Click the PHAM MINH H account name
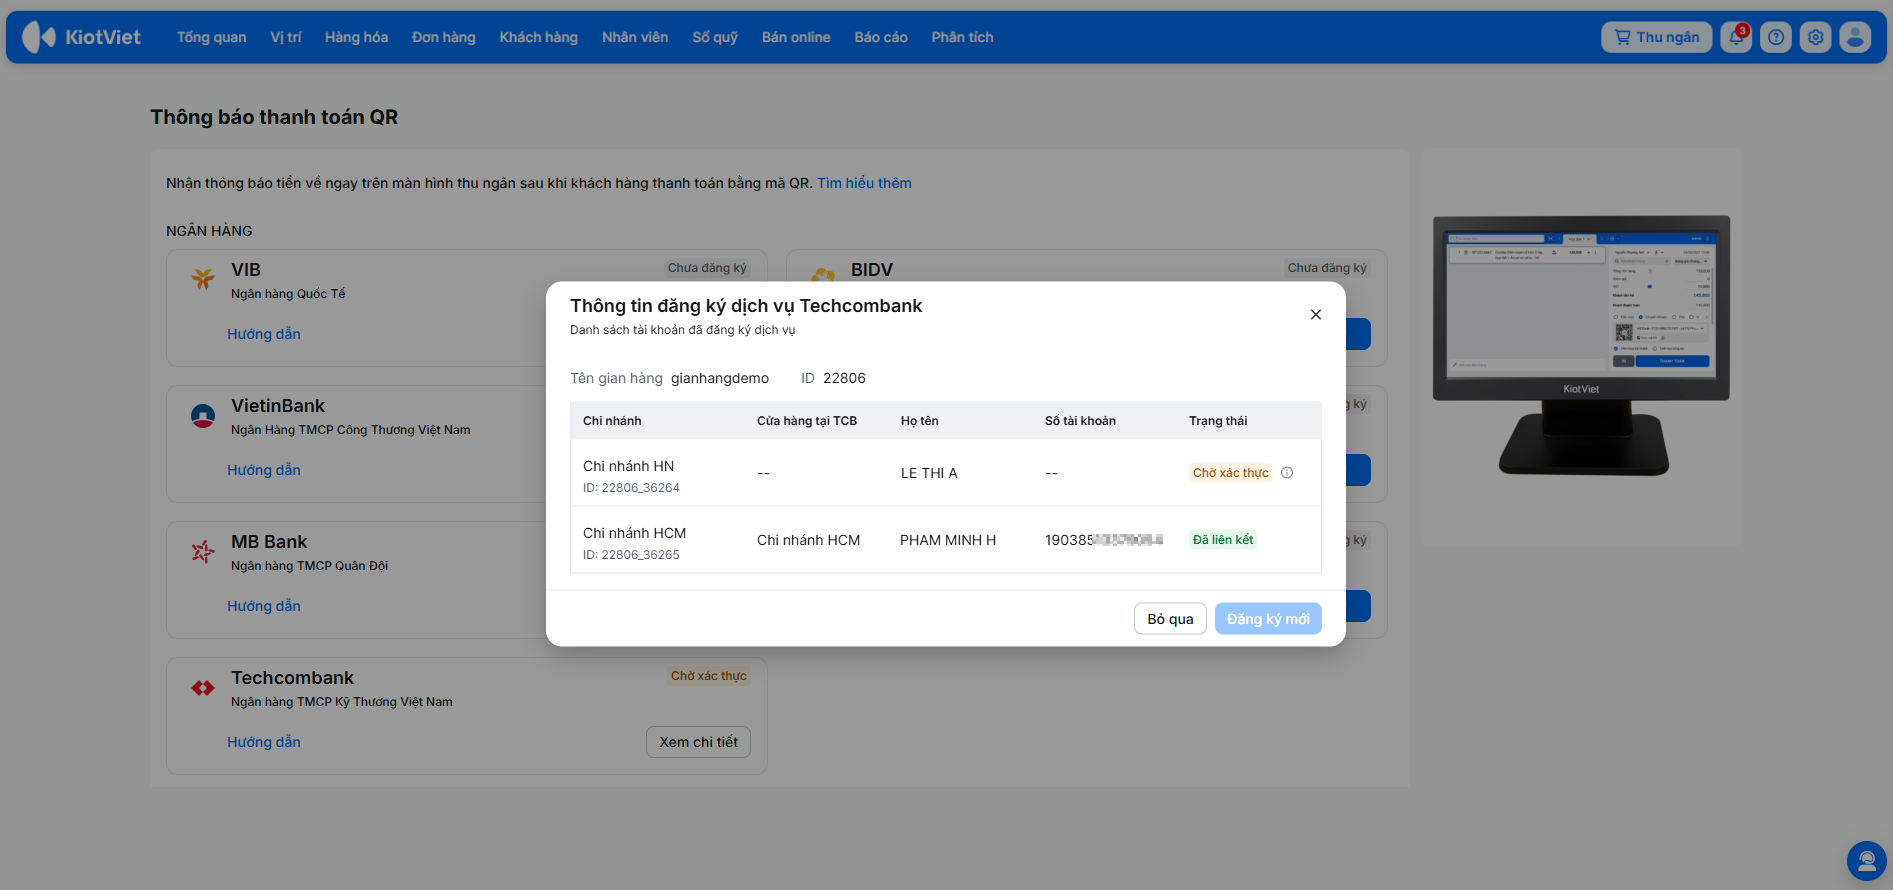The height and width of the screenshot is (890, 1893). click(948, 540)
